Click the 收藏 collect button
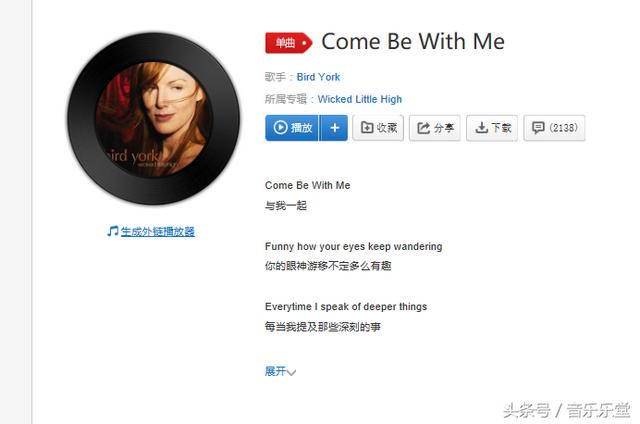 (x=378, y=128)
